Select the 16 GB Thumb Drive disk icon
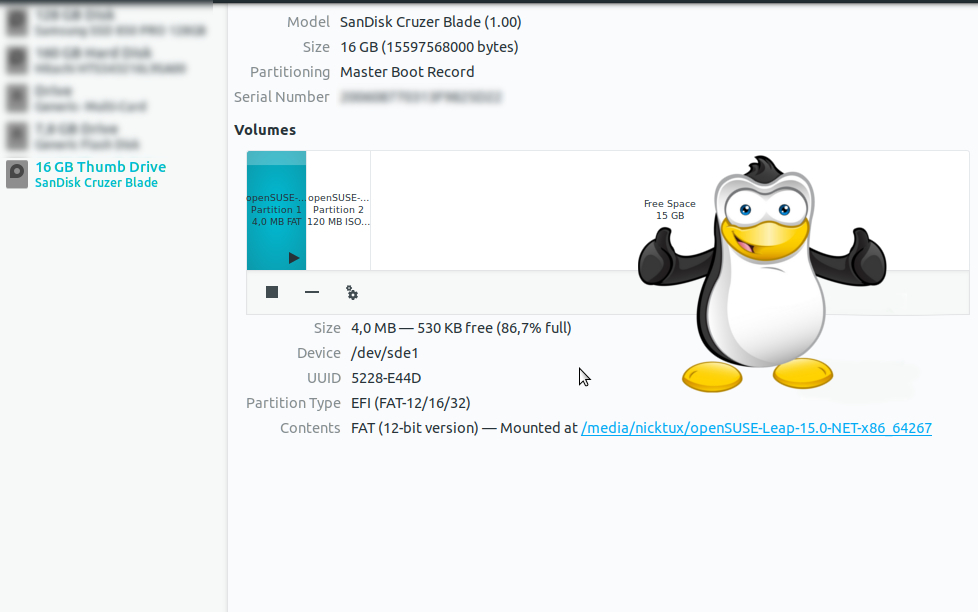The image size is (978, 612). click(17, 174)
